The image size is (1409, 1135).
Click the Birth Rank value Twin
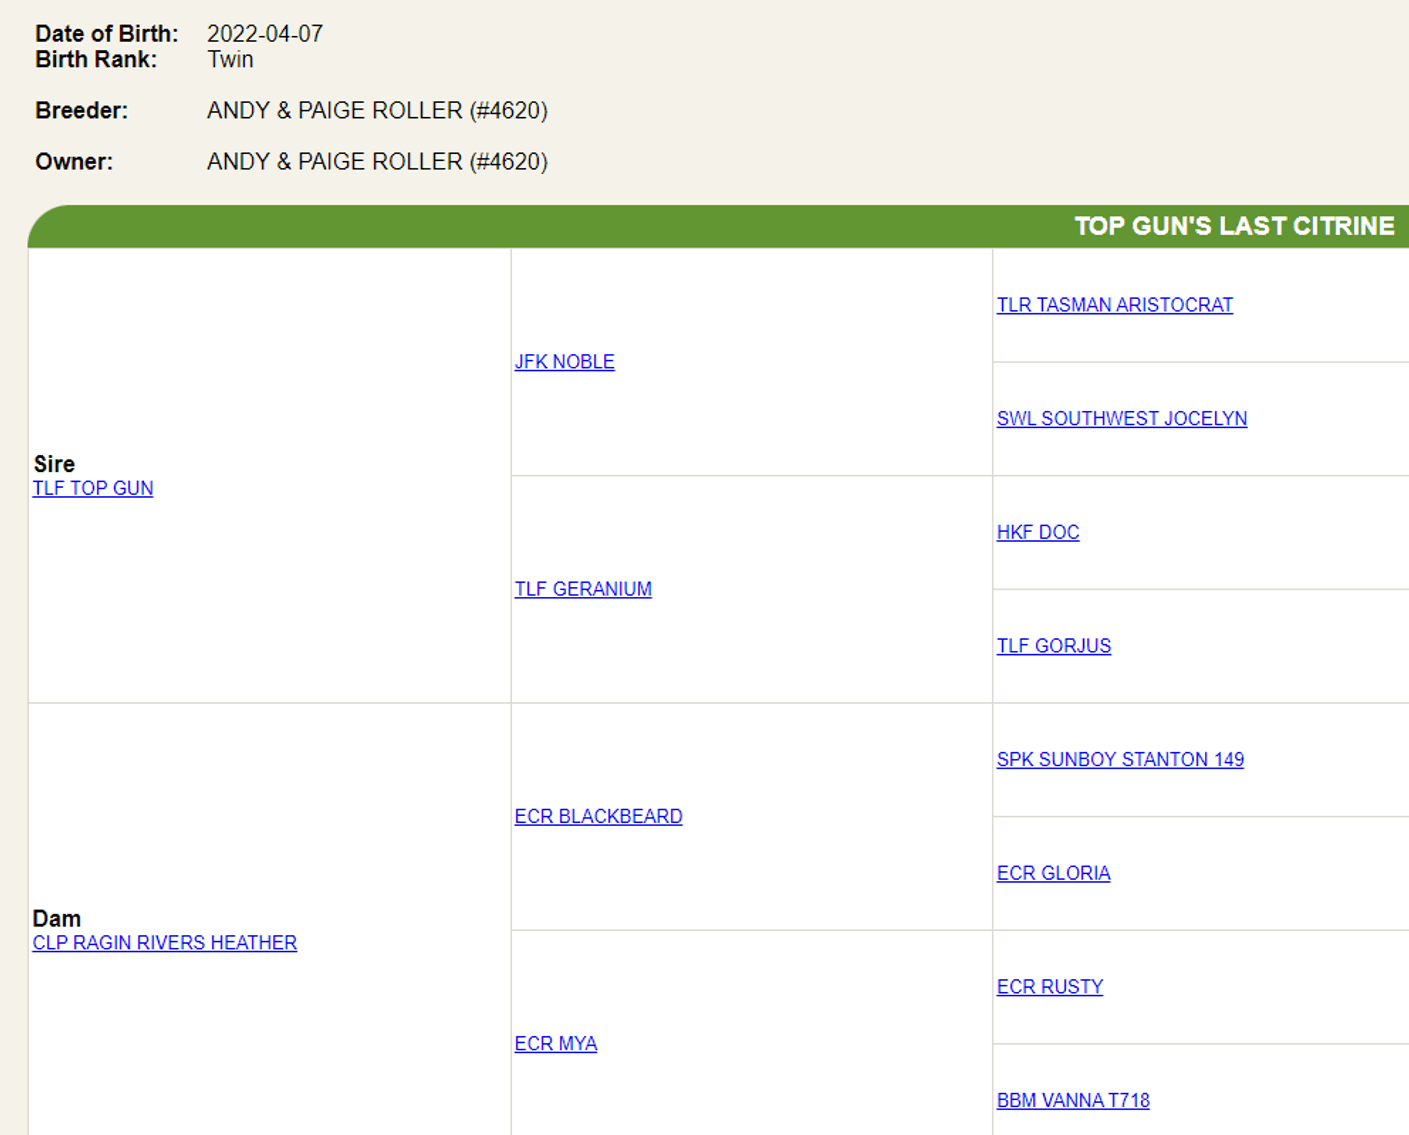(231, 59)
